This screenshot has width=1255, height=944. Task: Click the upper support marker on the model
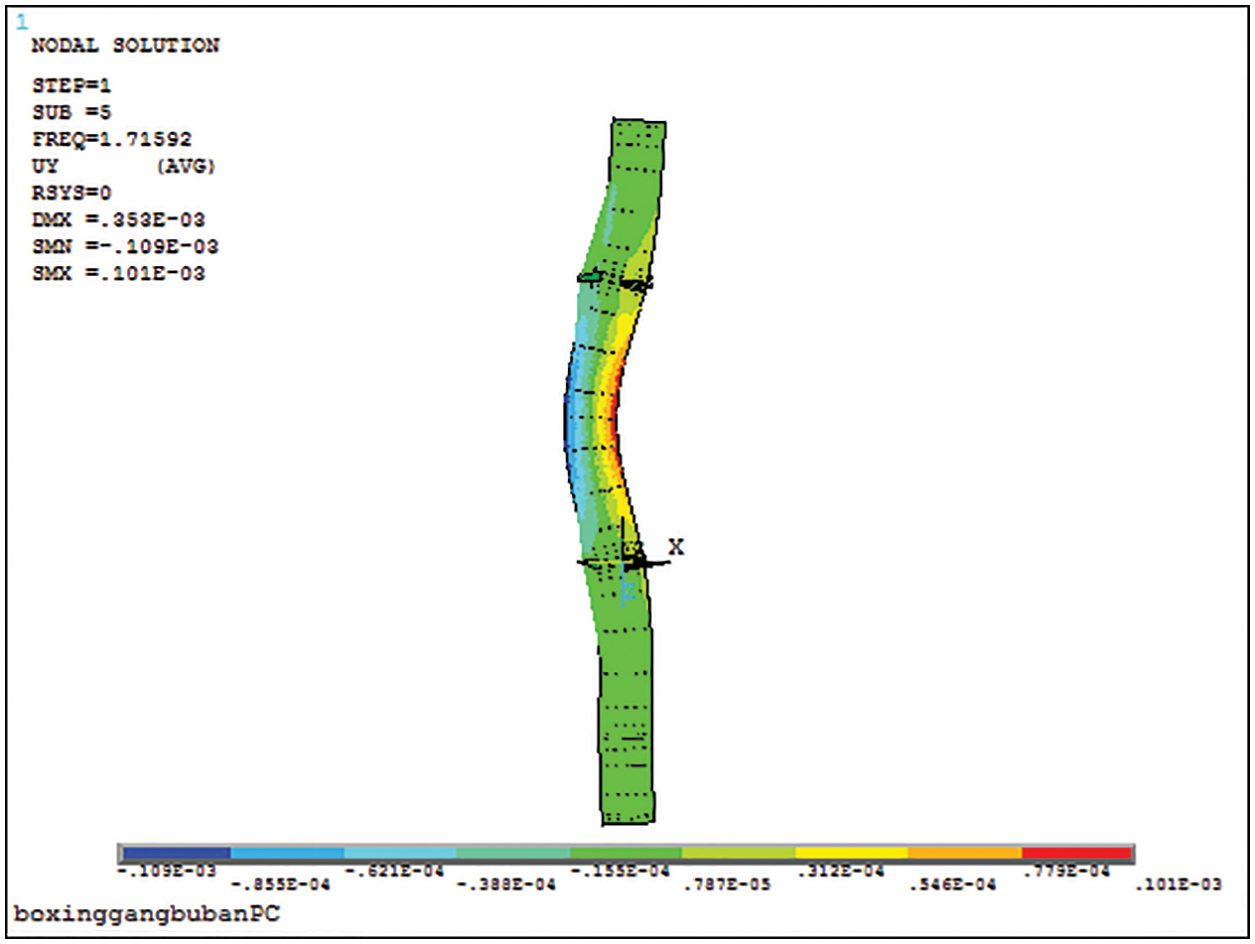coord(615,280)
